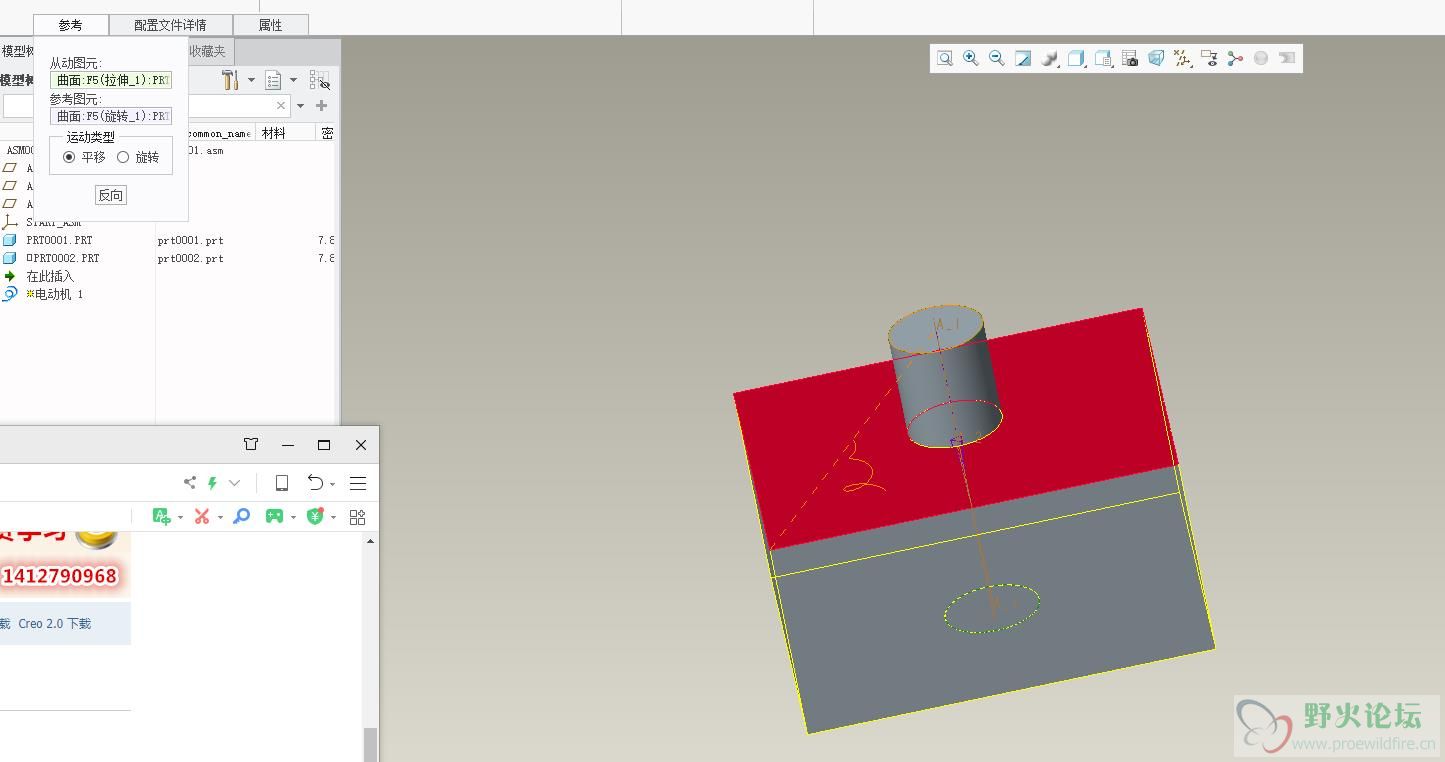This screenshot has height=762, width=1445.
Task: Toggle the perspective view glass cube icon
Action: pyautogui.click(x=1156, y=59)
